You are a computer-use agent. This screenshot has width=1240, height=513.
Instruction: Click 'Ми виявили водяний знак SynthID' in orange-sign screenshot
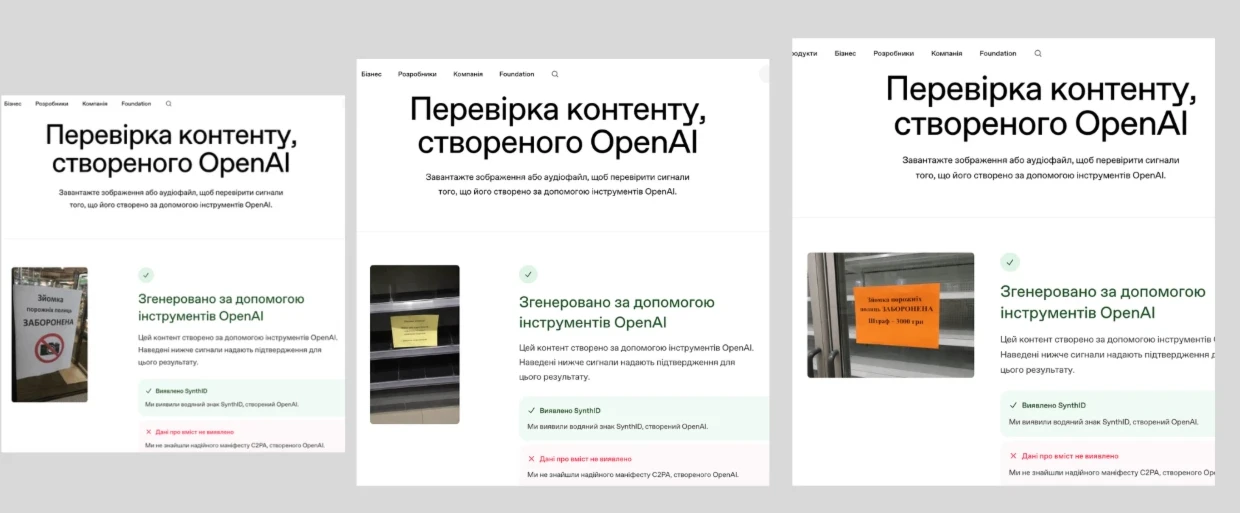tap(1071, 421)
